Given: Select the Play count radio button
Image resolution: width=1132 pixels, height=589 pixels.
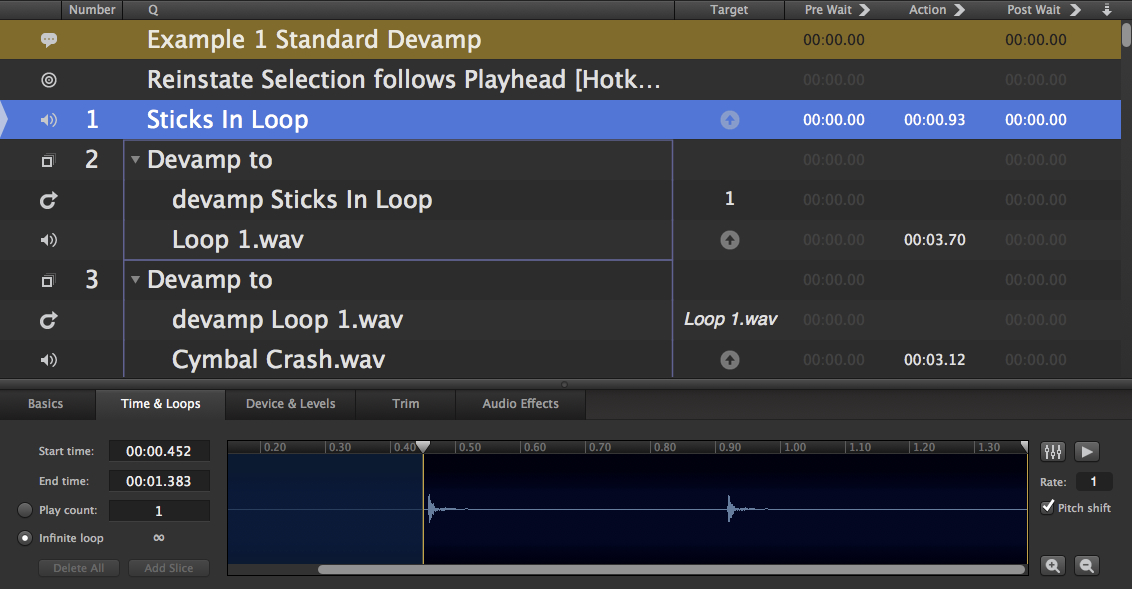Looking at the screenshot, I should 25,510.
